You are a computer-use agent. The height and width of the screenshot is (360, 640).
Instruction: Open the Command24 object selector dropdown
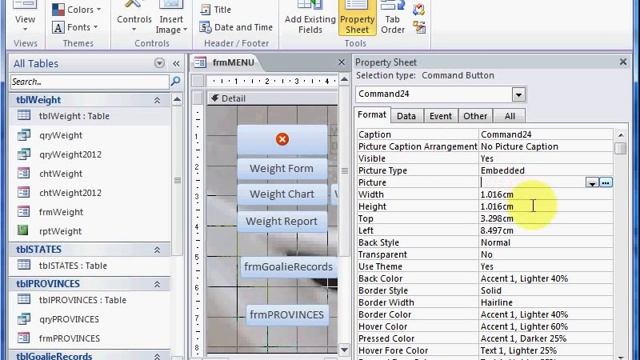click(x=518, y=95)
